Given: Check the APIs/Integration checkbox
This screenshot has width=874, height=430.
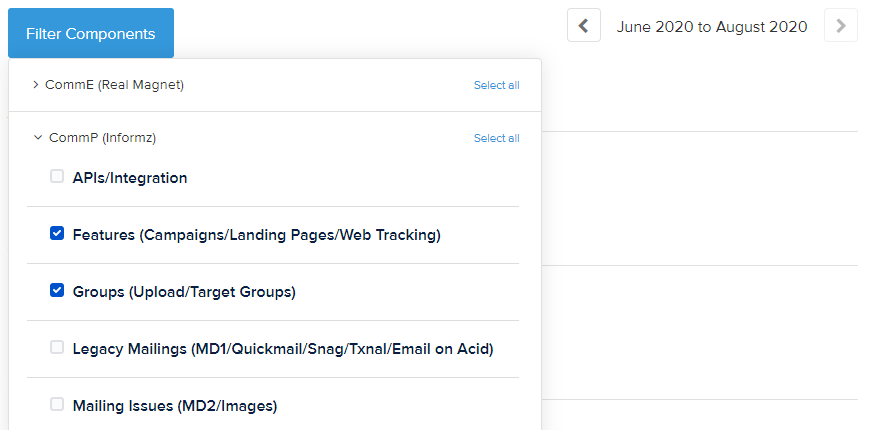Looking at the screenshot, I should [x=57, y=177].
